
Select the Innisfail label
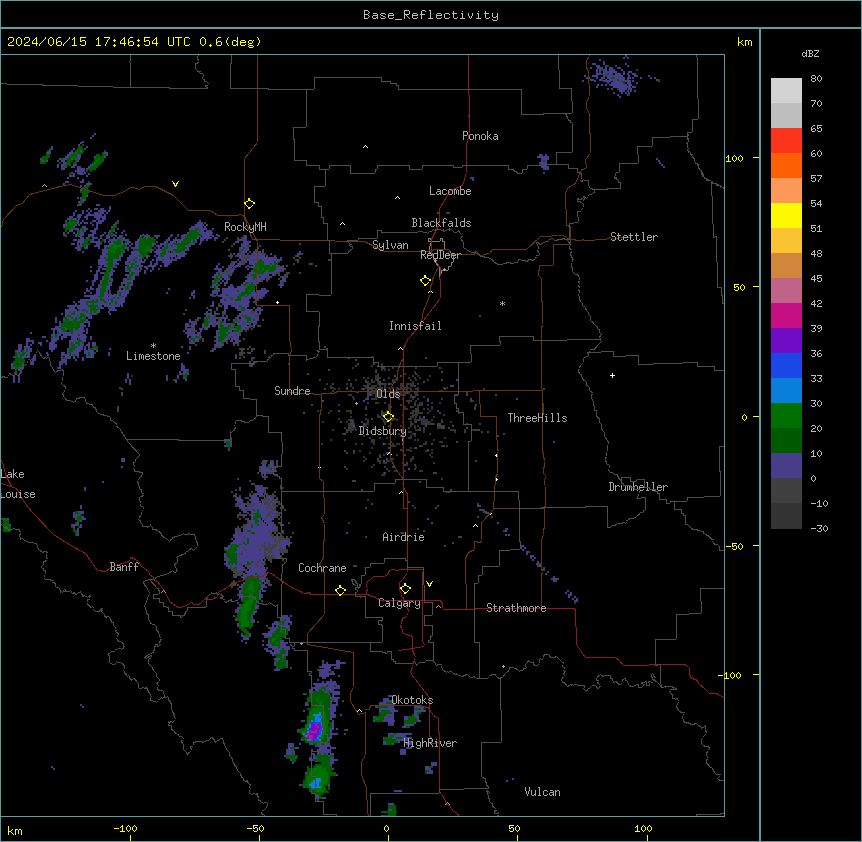[x=415, y=326]
